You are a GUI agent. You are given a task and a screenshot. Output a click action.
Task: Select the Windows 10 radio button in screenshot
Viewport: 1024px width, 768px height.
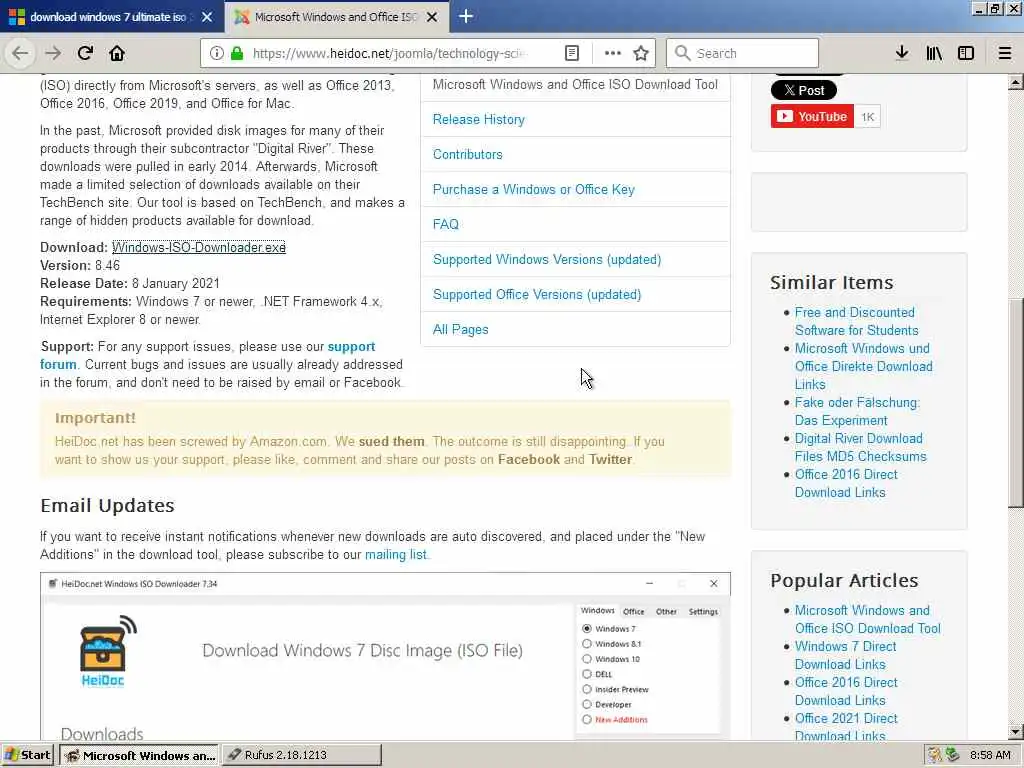pos(586,659)
